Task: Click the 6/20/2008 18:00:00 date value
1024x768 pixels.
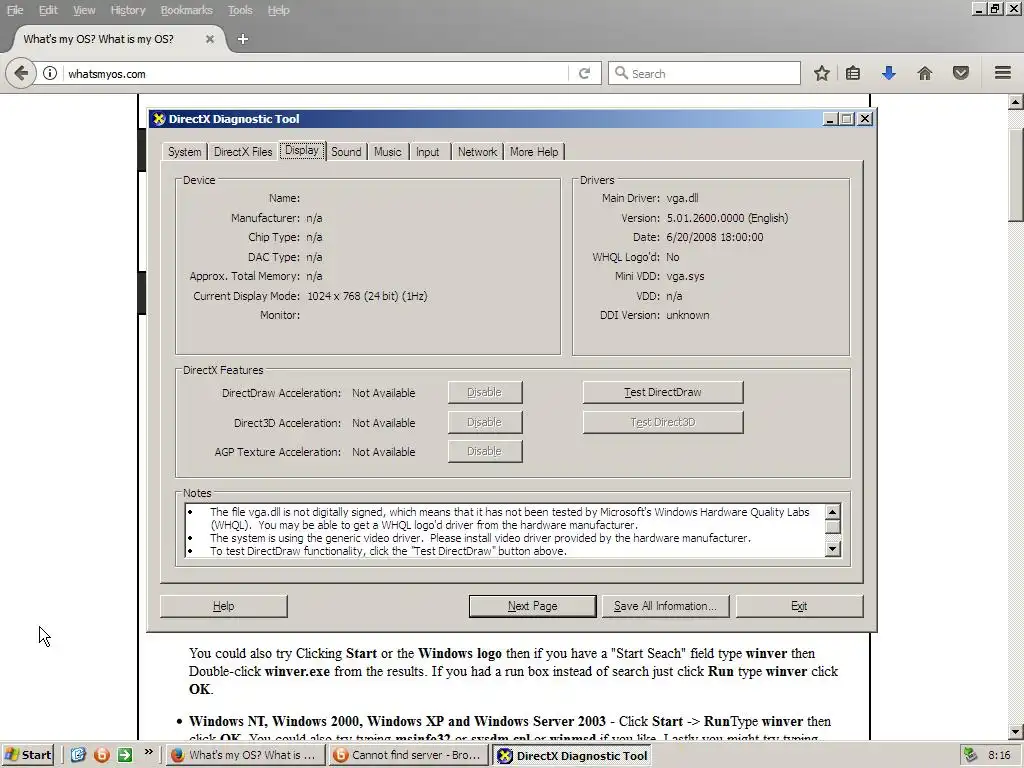Action: tap(714, 237)
